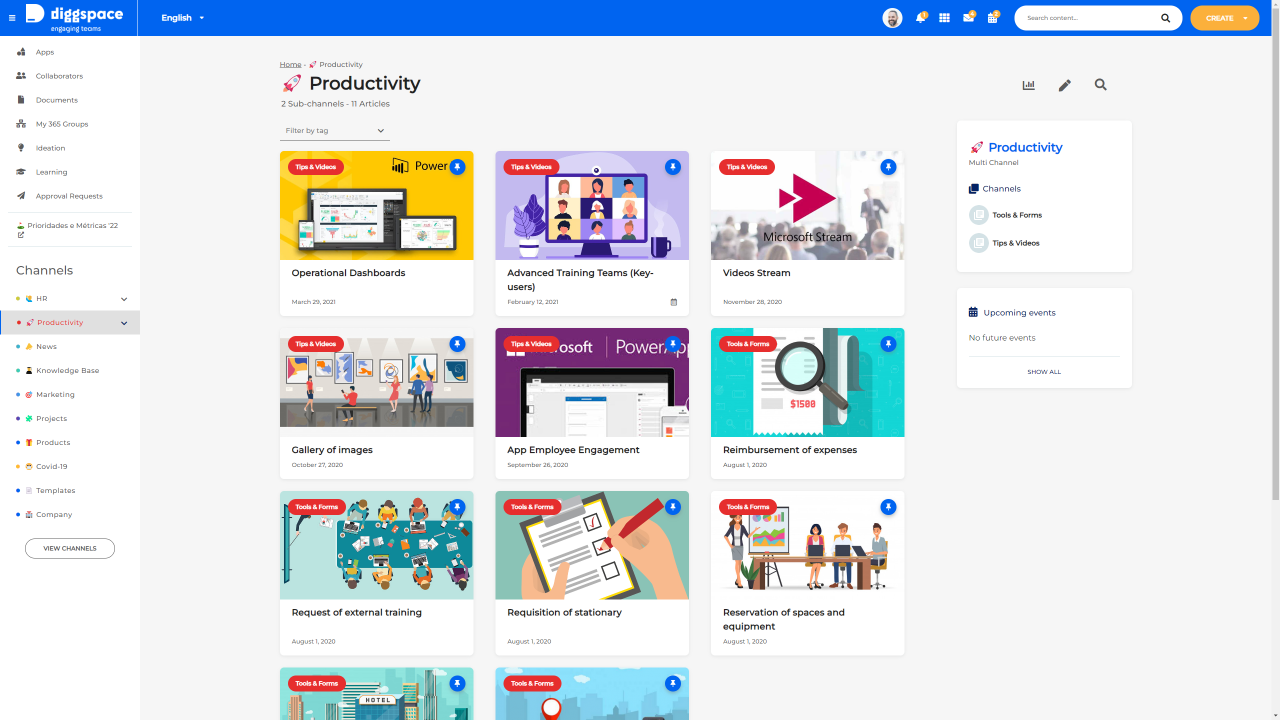Viewport: 1280px width, 720px height.
Task: Open the Gallery of images thumbnail
Action: 377,382
